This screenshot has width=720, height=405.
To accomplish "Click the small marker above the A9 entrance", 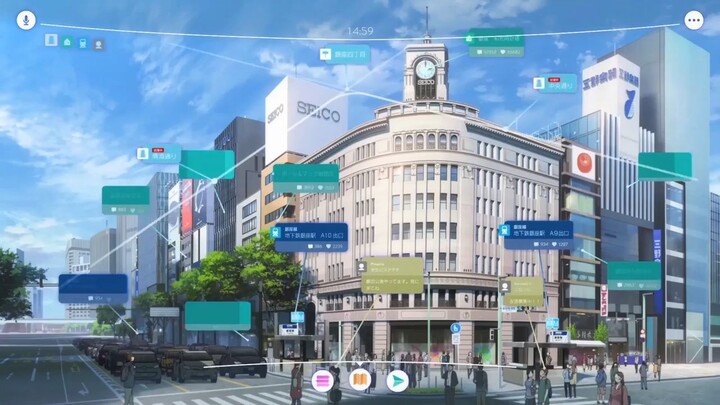I will [552, 323].
